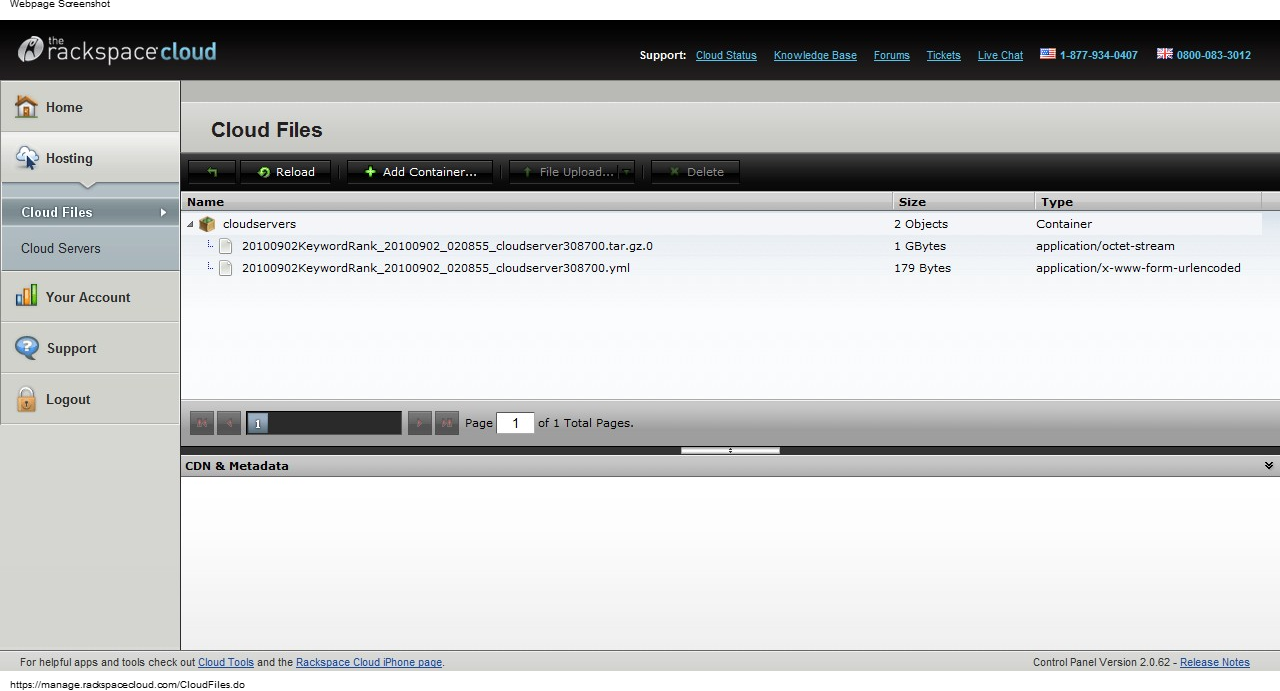
Task: Click the "application/x-www-form-urlencoded" type cell
Action: click(1138, 268)
